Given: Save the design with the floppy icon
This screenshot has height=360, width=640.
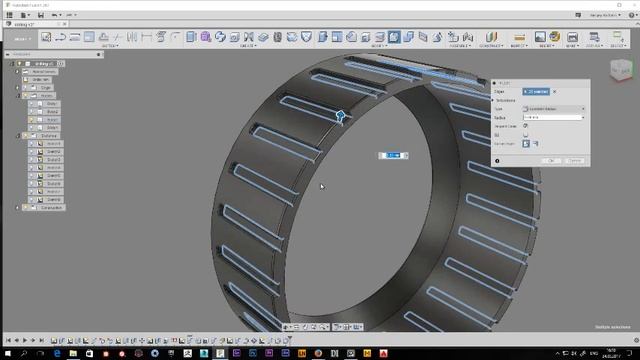Looking at the screenshot, I should coord(40,15).
